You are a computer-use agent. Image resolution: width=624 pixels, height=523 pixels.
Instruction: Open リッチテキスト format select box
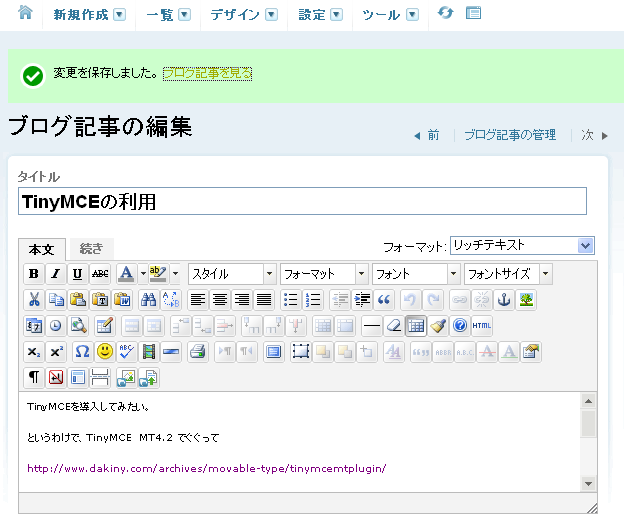click(522, 246)
